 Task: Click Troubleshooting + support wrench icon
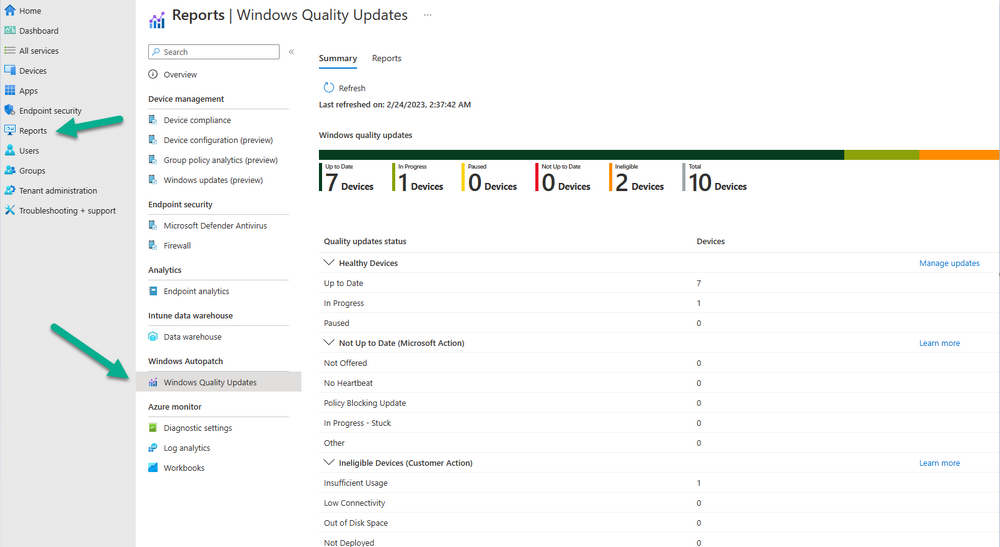tap(10, 210)
